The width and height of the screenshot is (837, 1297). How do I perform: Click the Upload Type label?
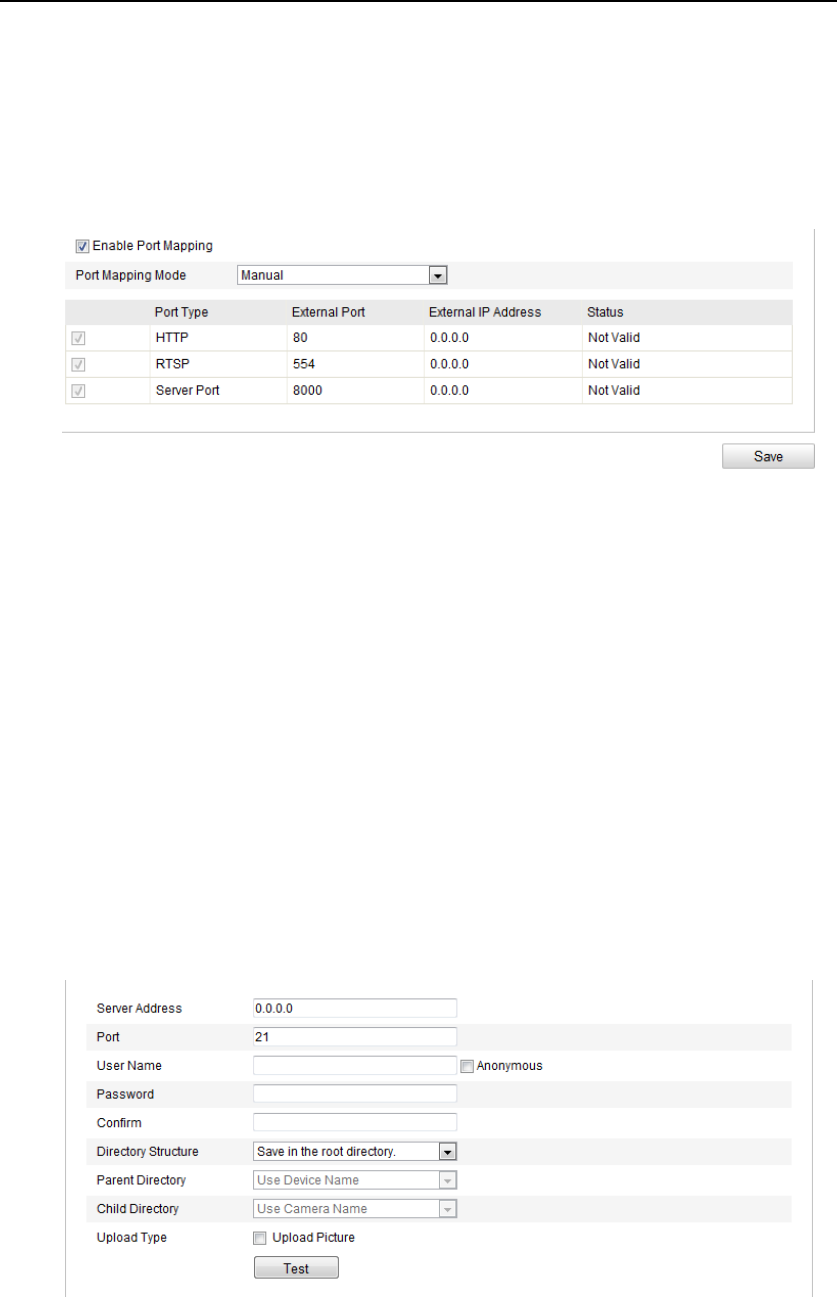[131, 1237]
